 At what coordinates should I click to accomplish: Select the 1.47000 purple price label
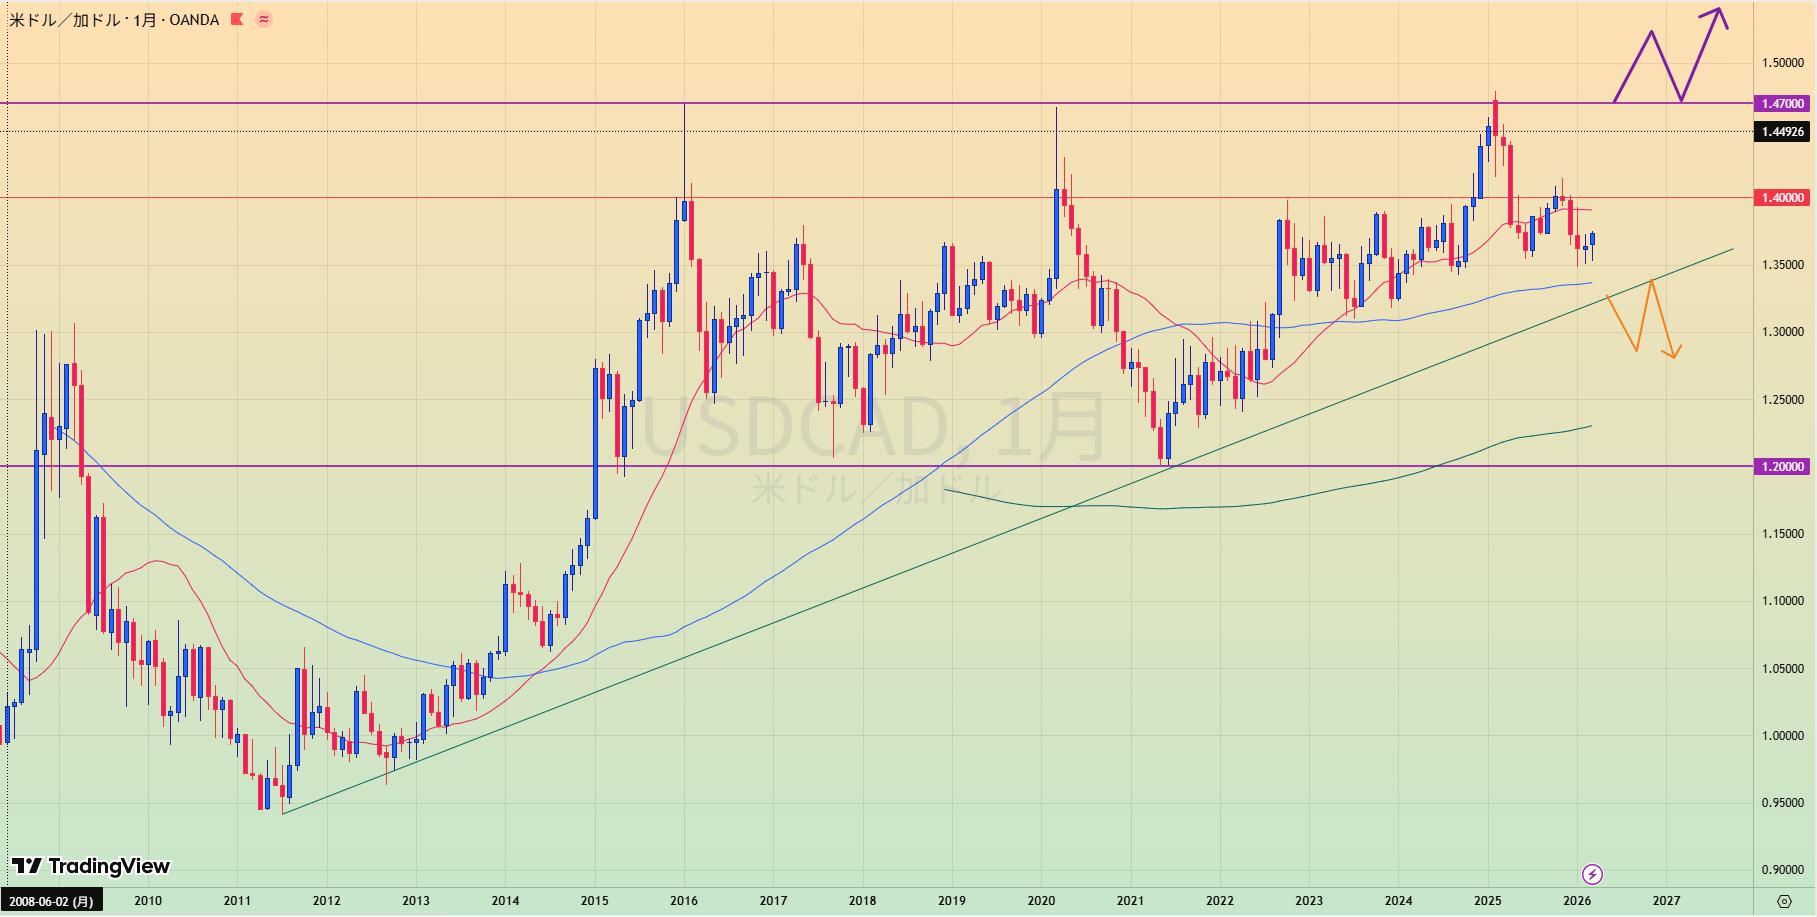click(1782, 104)
